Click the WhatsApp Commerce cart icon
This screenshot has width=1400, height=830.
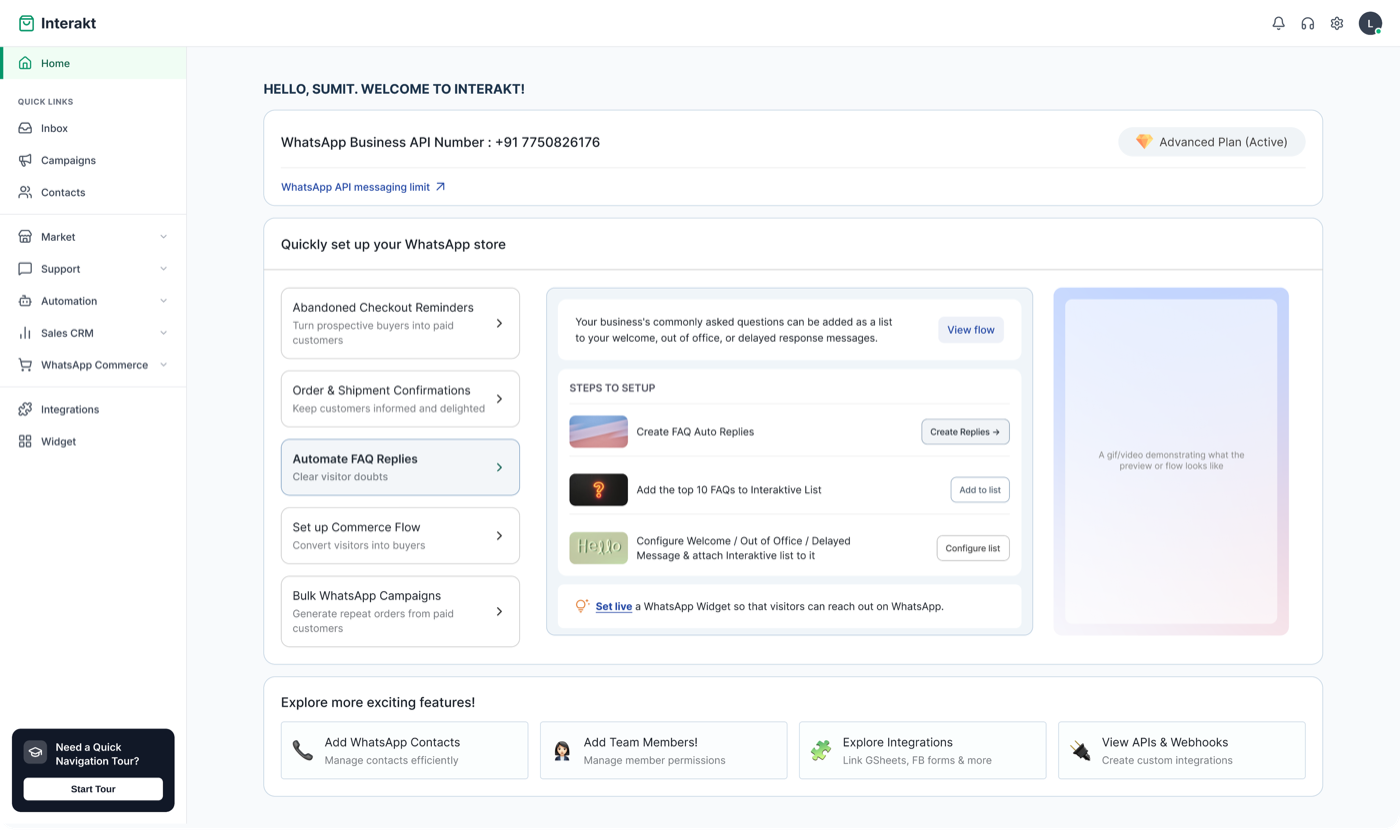tap(25, 365)
